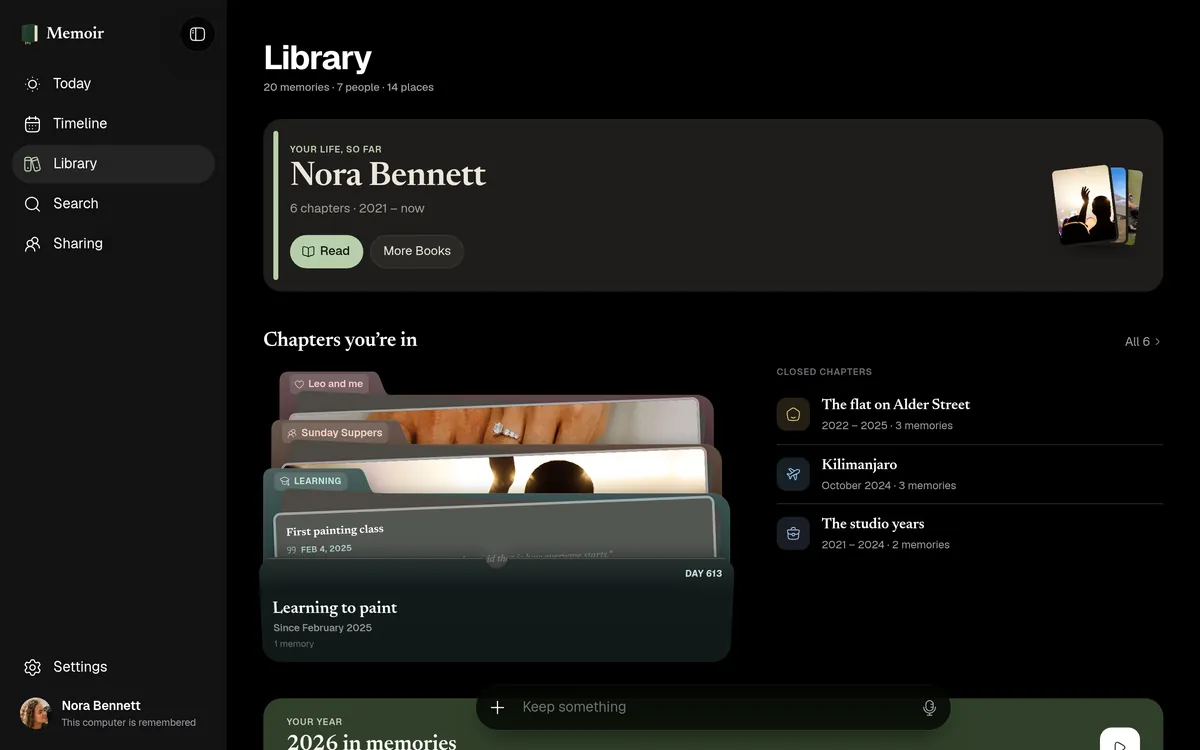Click the FEB 4, 2025 date text
The width and height of the screenshot is (1200, 750).
(x=326, y=549)
